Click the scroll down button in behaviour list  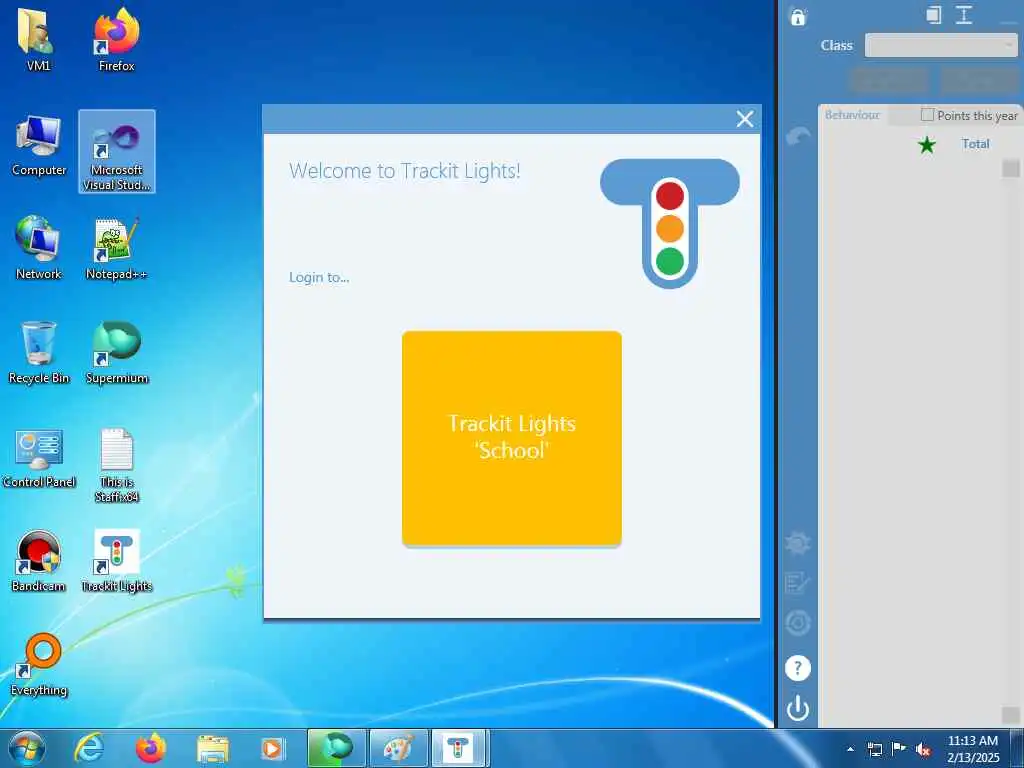[x=1010, y=714]
